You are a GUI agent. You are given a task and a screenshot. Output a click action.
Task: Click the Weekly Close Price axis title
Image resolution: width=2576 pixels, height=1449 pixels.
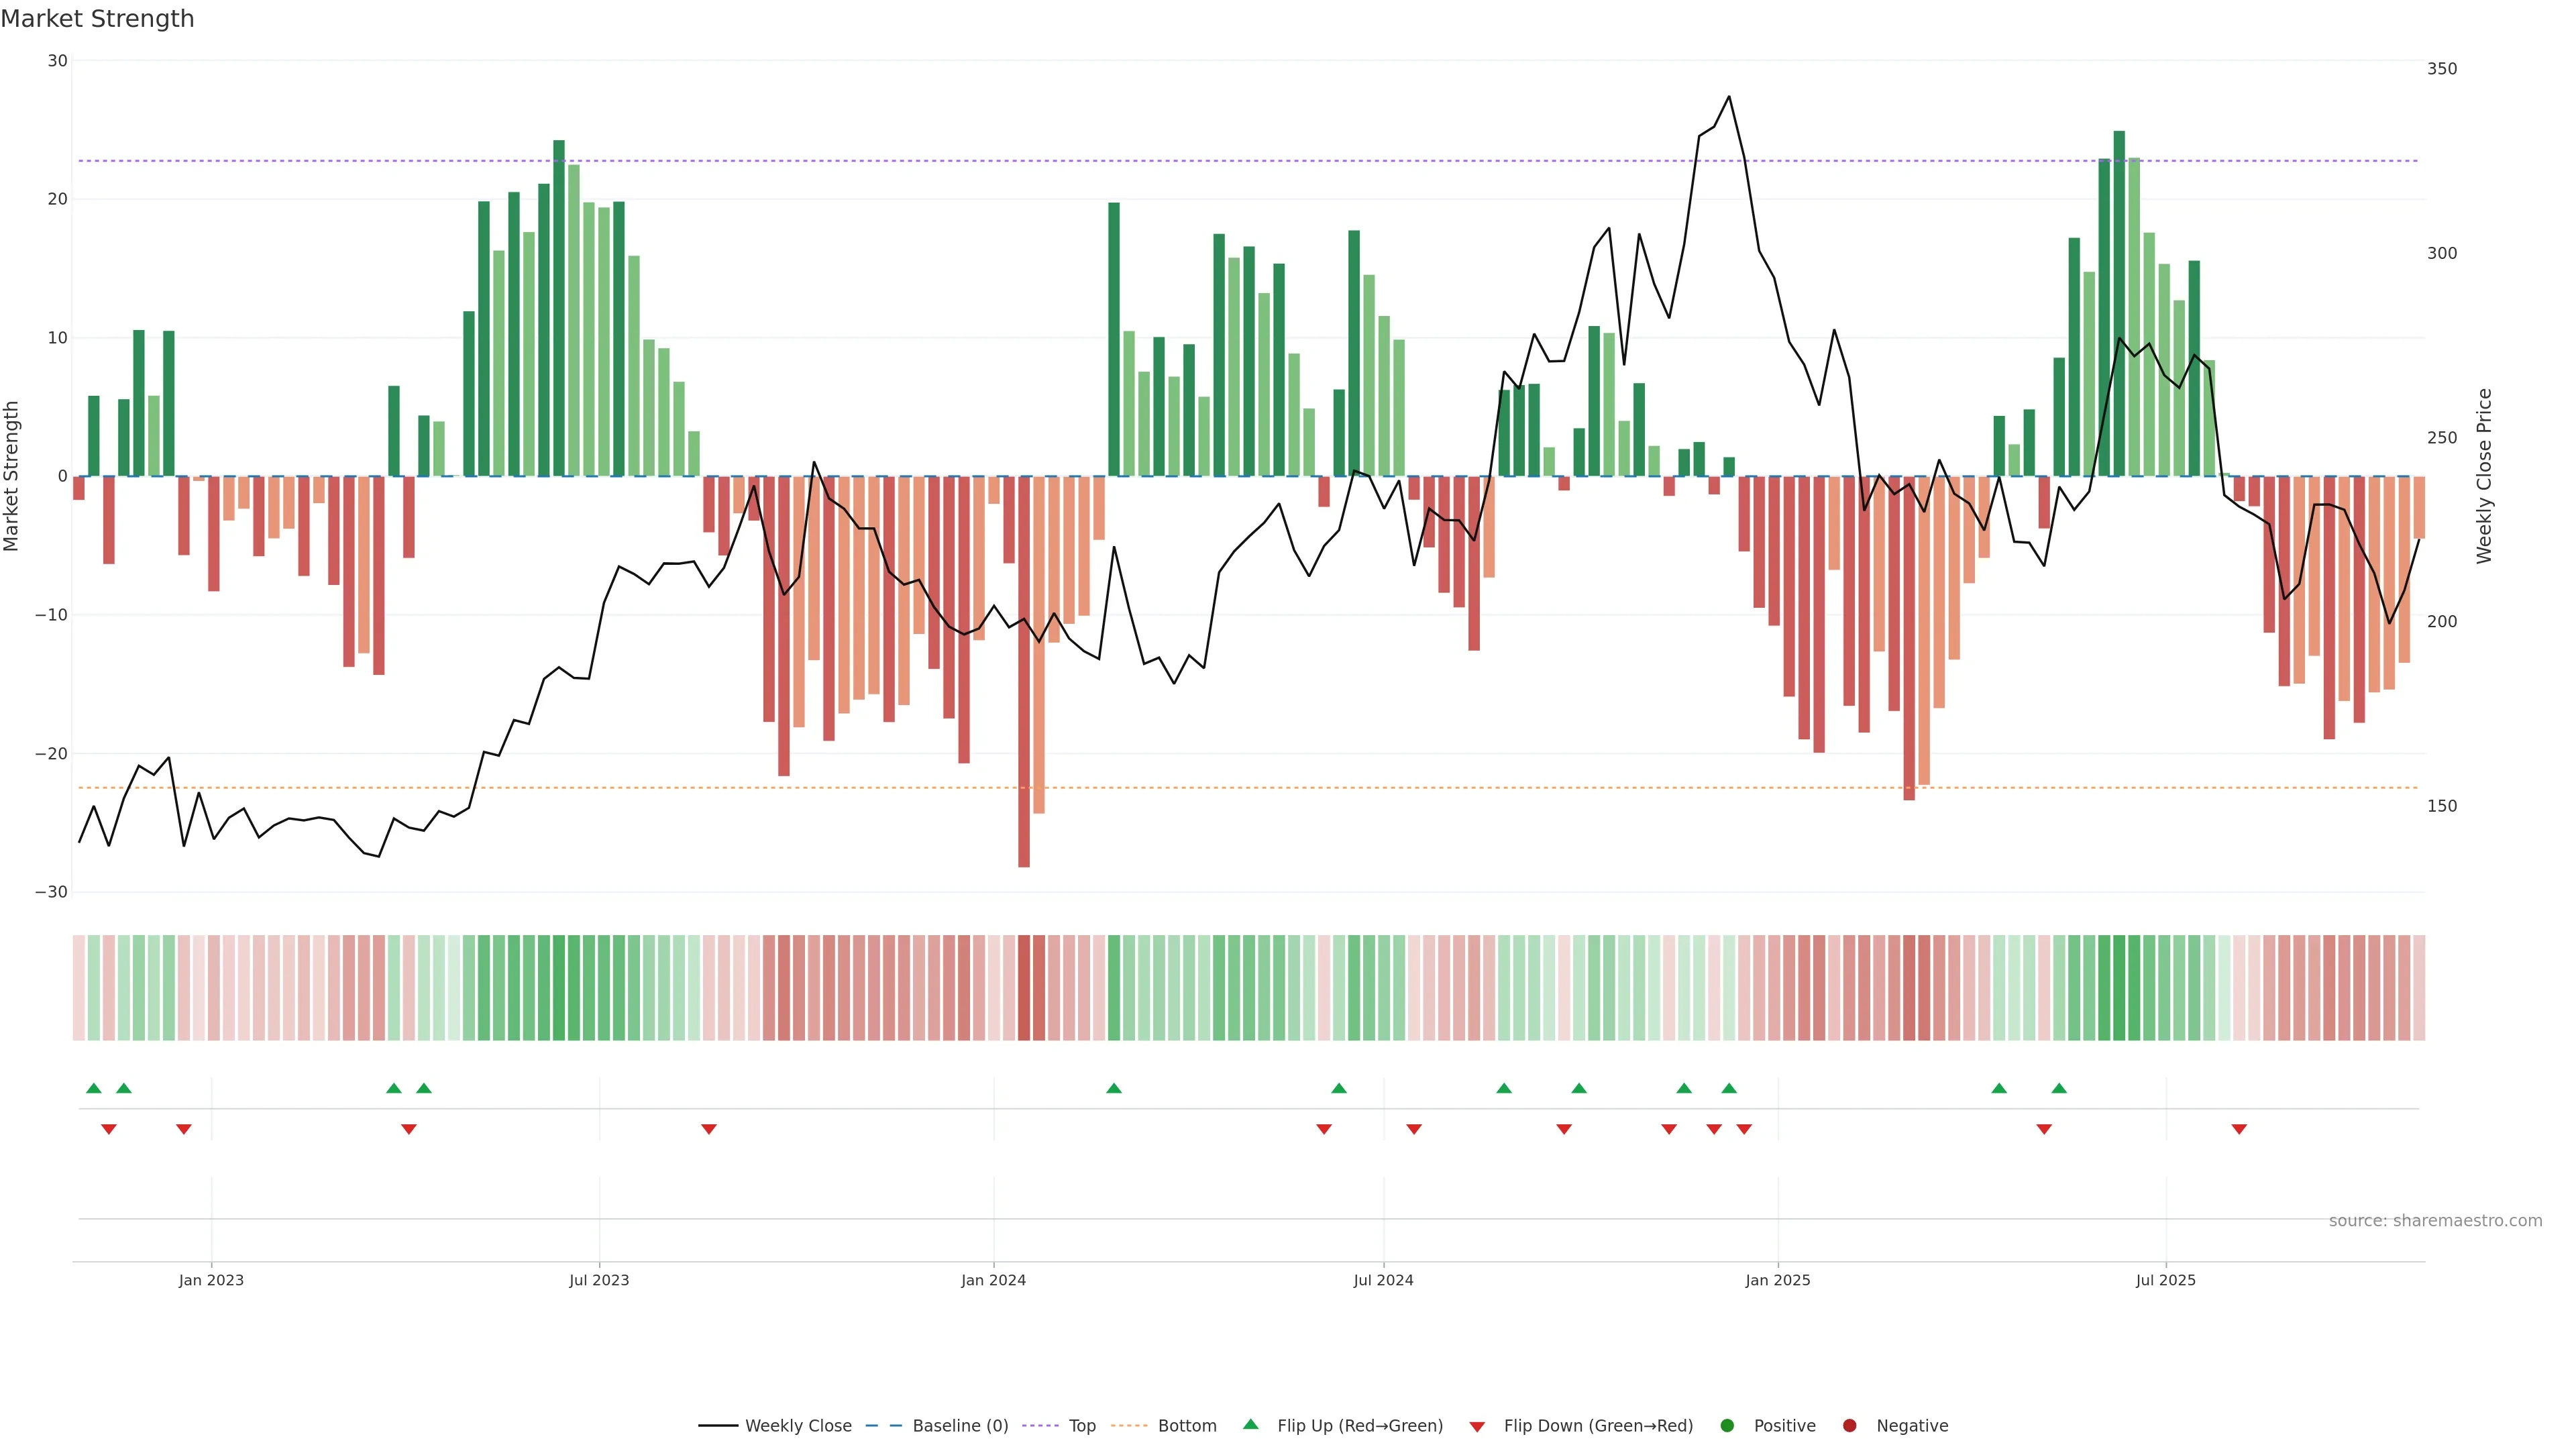(2484, 476)
